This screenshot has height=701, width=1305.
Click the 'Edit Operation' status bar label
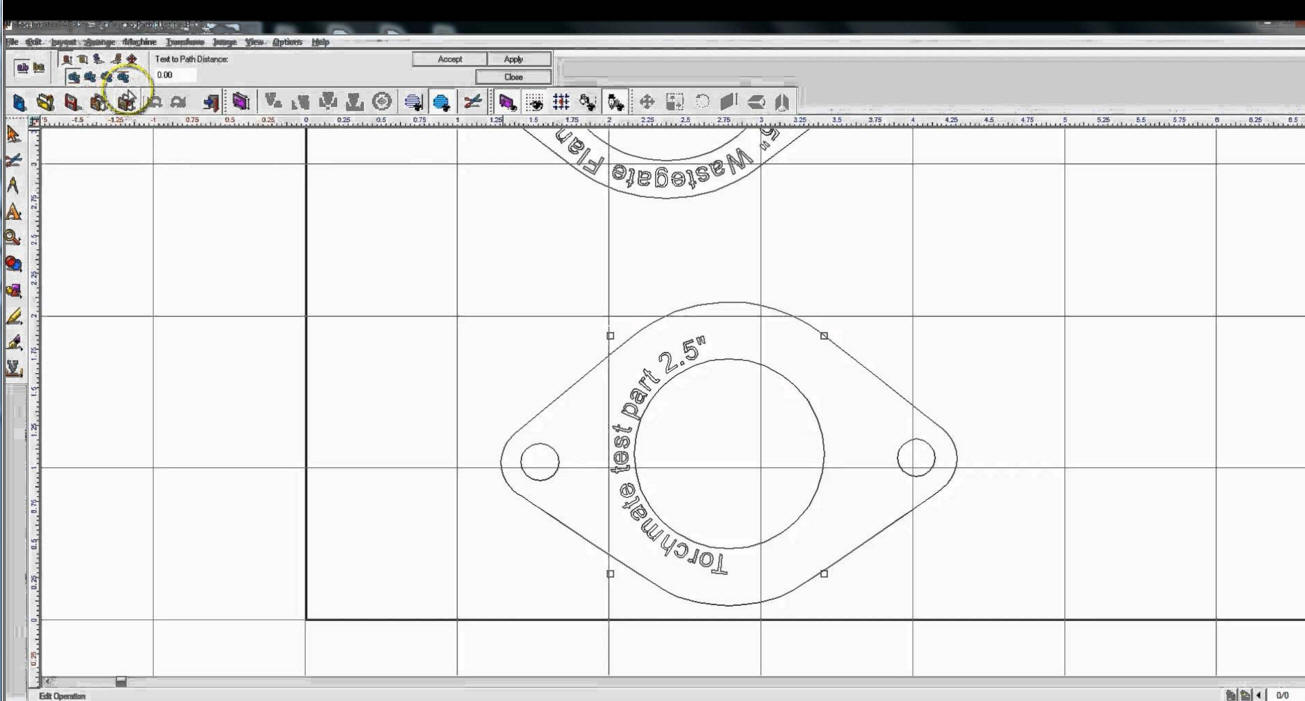[x=62, y=696]
